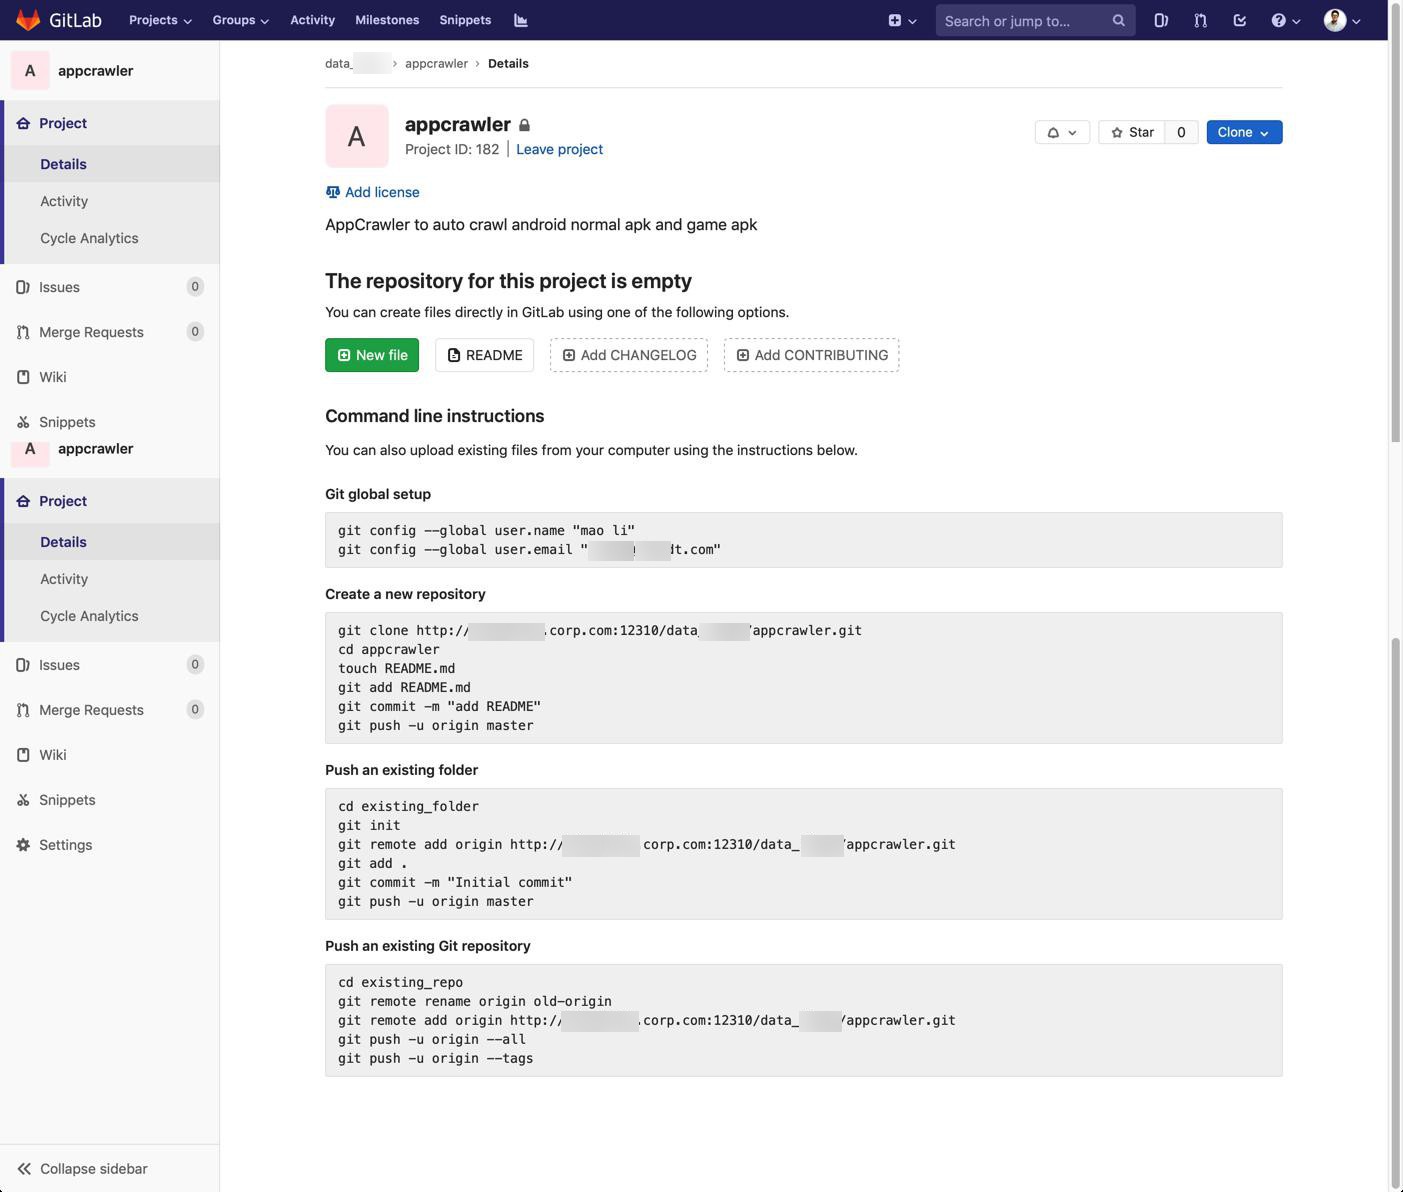Click the 'Create a new repository' heading
This screenshot has height=1192, width=1403.
pos(405,594)
